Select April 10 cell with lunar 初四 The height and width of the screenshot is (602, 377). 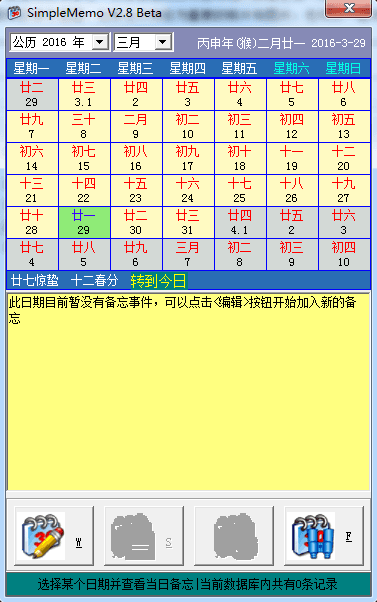(344, 255)
